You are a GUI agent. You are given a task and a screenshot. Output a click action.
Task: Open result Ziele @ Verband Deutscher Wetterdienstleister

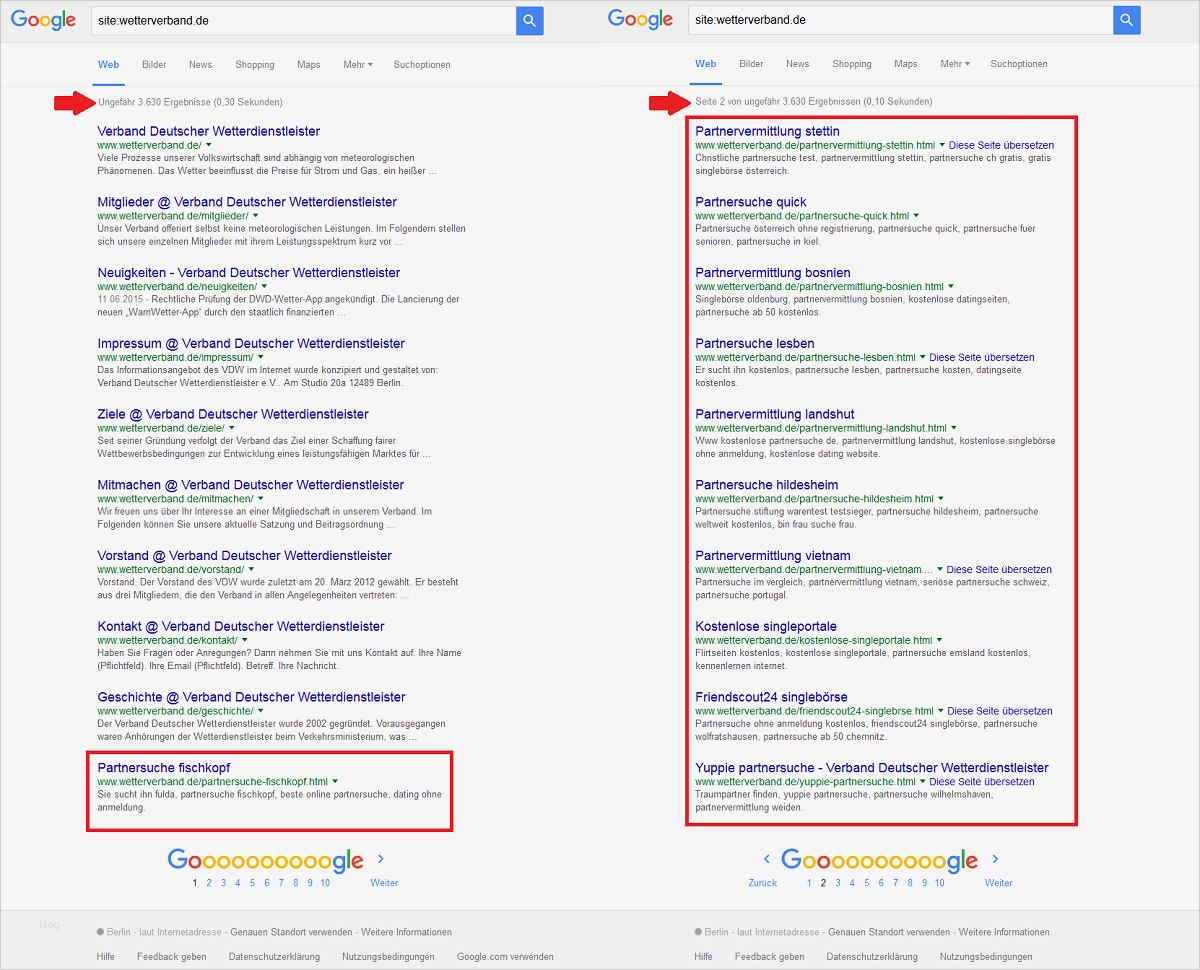pos(233,414)
